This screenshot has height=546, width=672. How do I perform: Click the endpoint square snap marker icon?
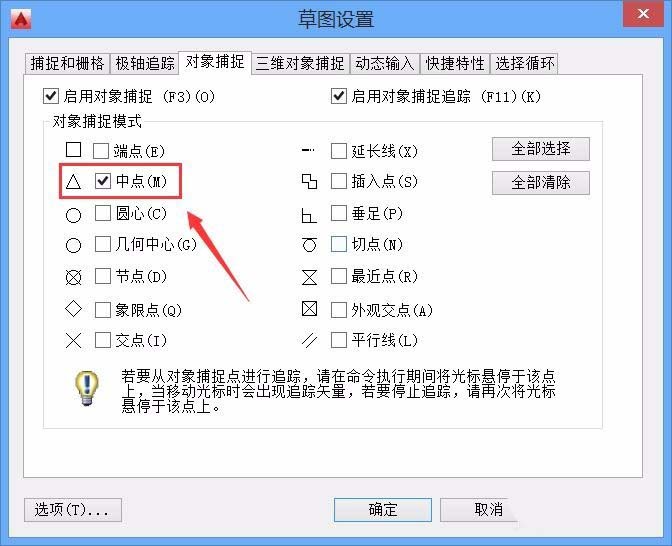tap(73, 150)
